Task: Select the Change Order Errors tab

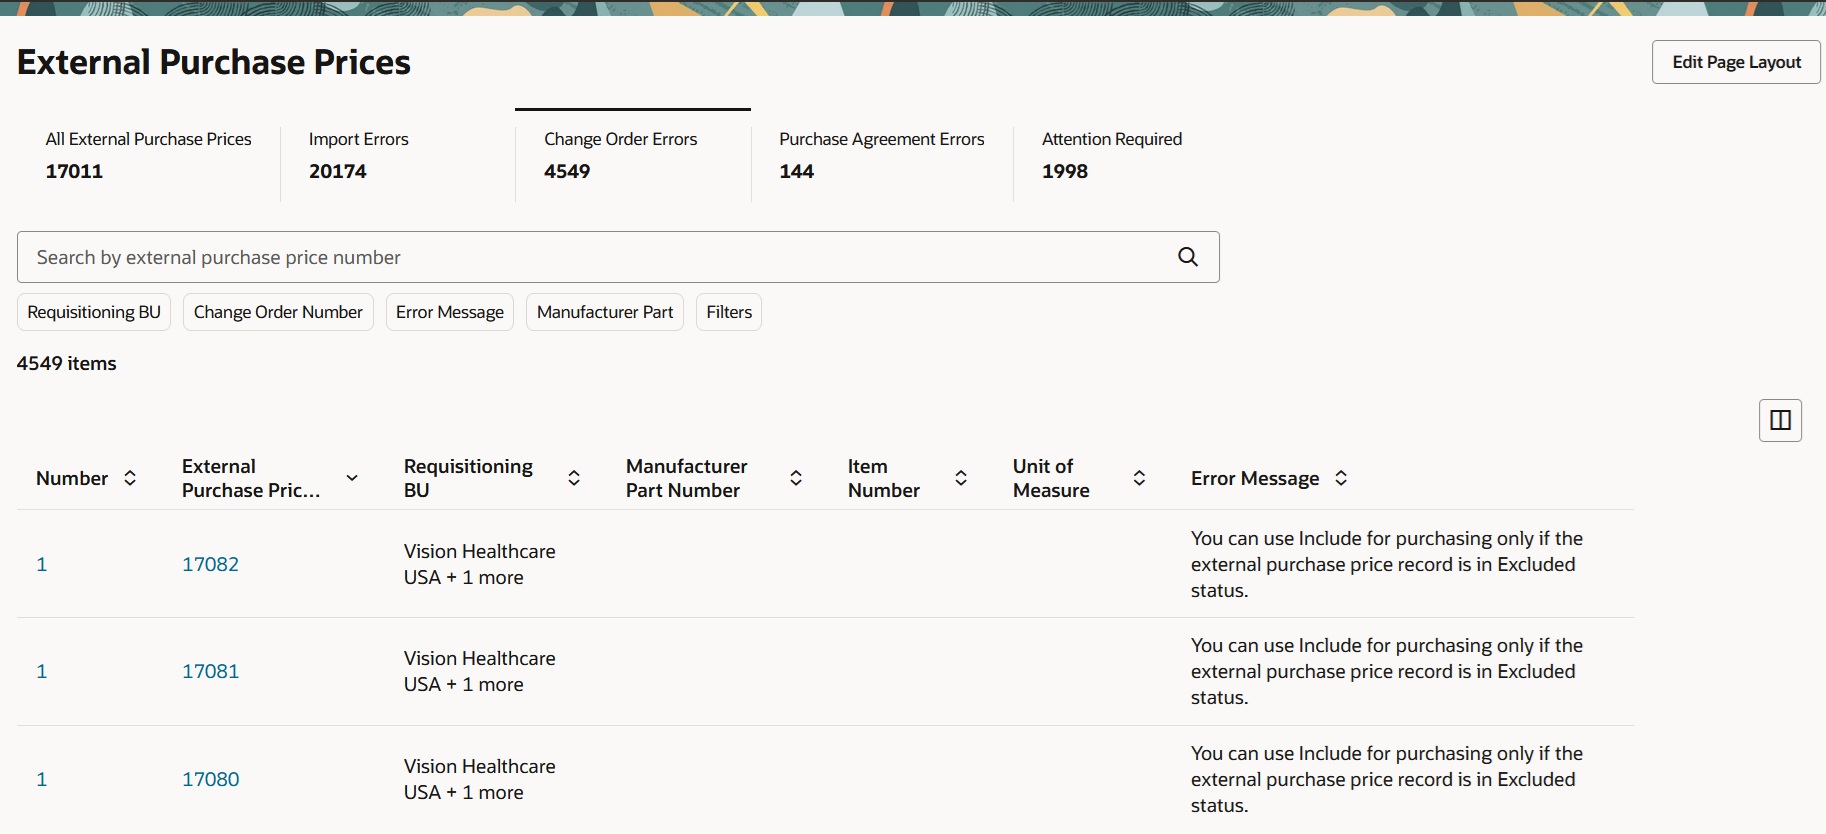Action: 633,155
